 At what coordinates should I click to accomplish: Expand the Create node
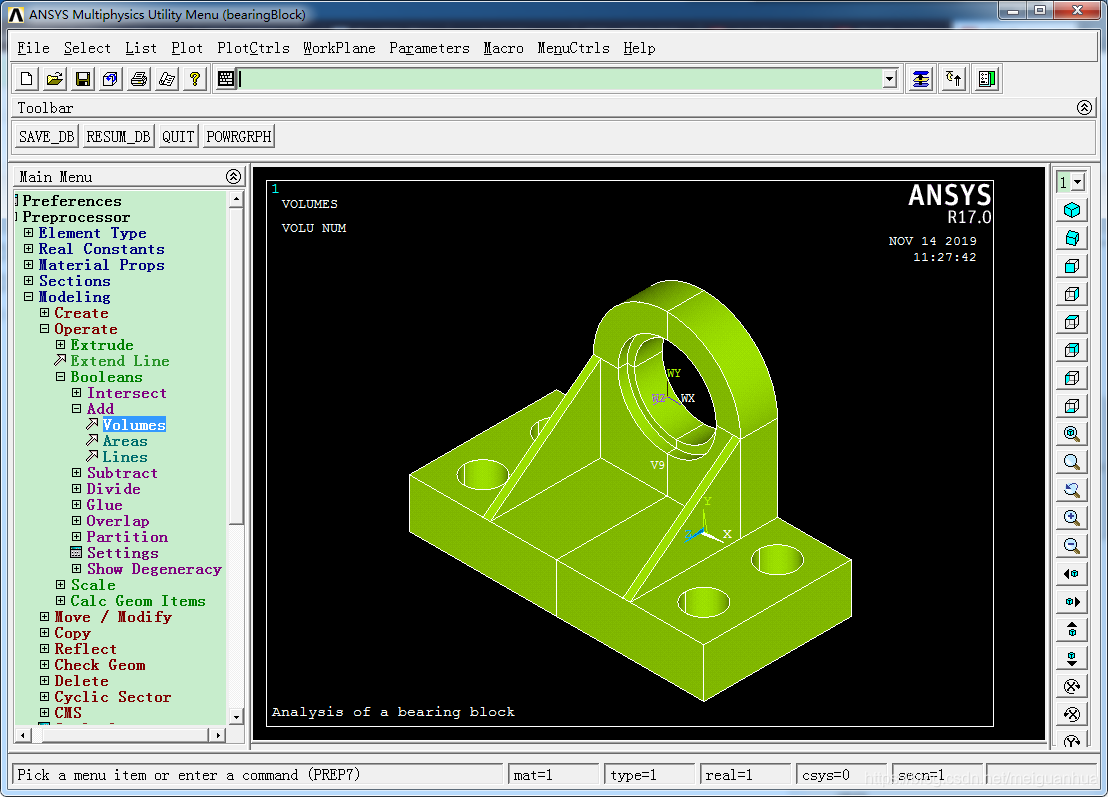[x=45, y=312]
